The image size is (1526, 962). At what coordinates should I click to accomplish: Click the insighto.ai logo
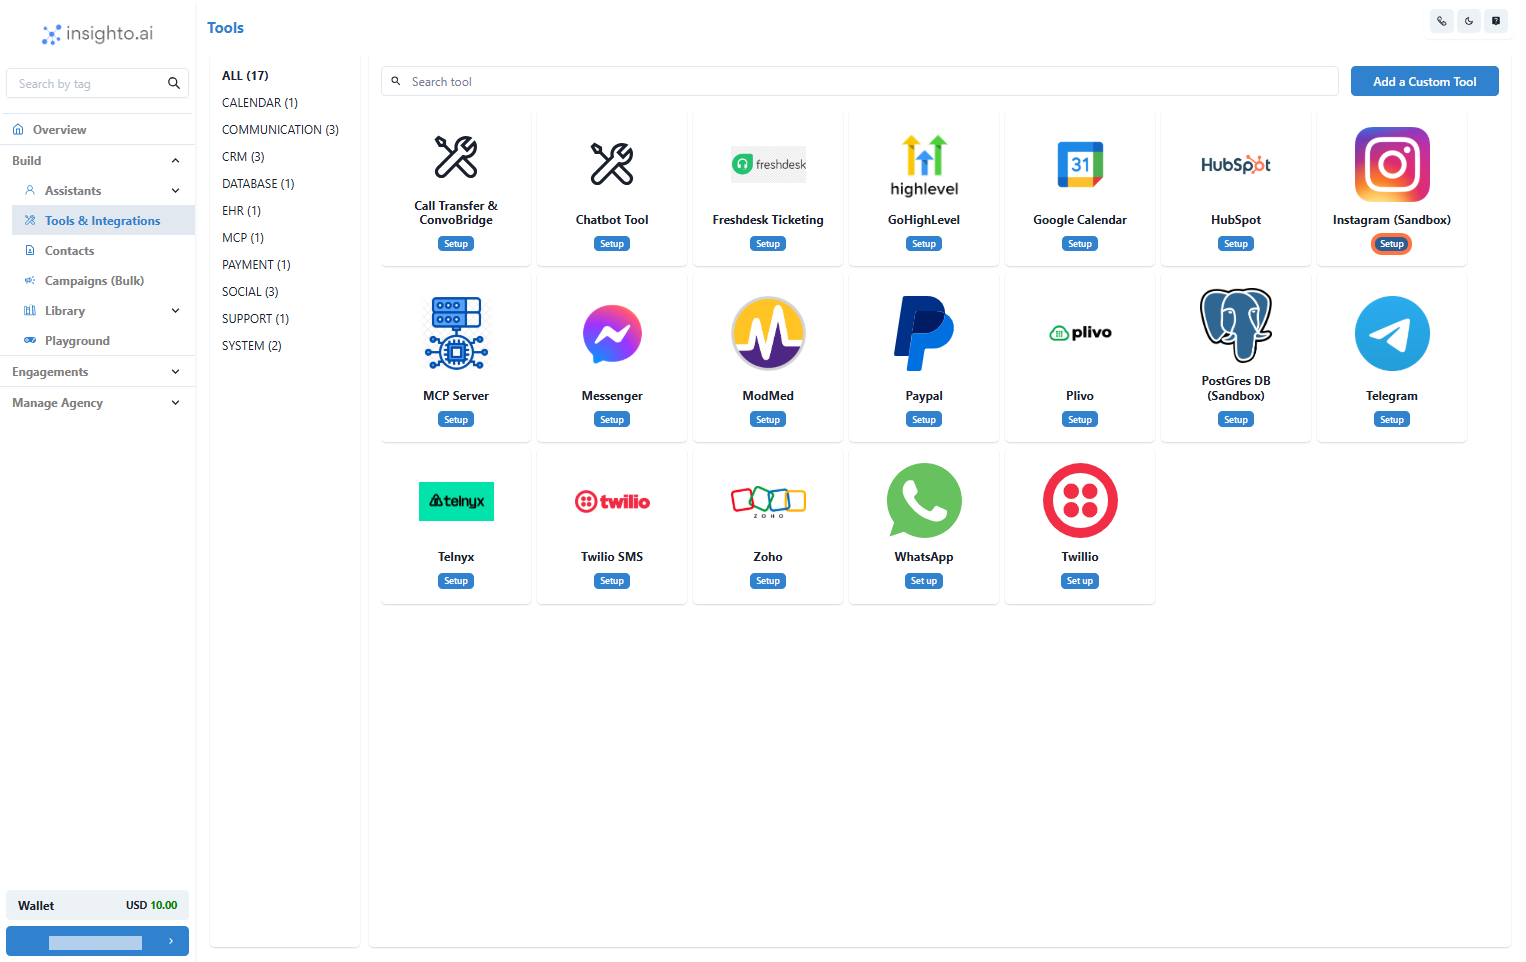tap(95, 33)
